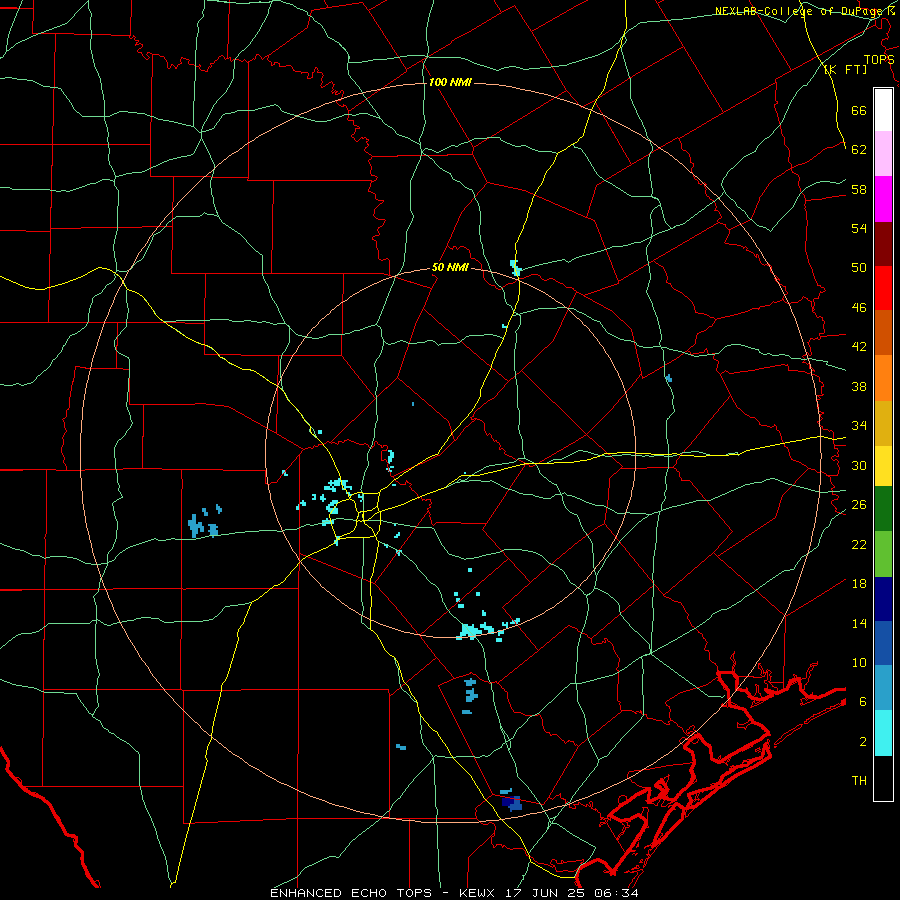Select the light green legend color band
The image size is (900, 900).
pos(883,554)
